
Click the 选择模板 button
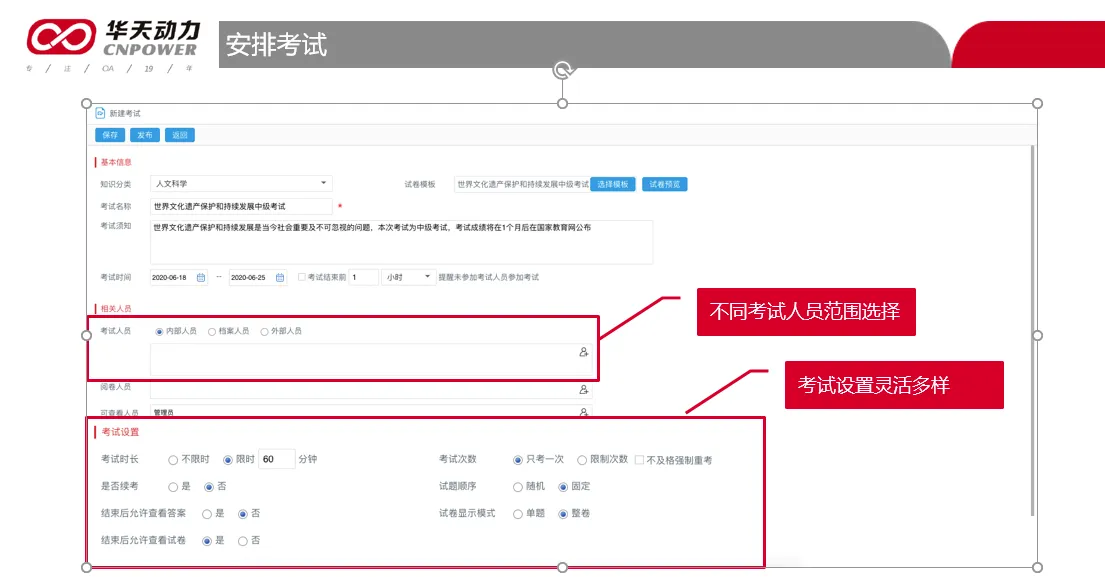point(613,184)
